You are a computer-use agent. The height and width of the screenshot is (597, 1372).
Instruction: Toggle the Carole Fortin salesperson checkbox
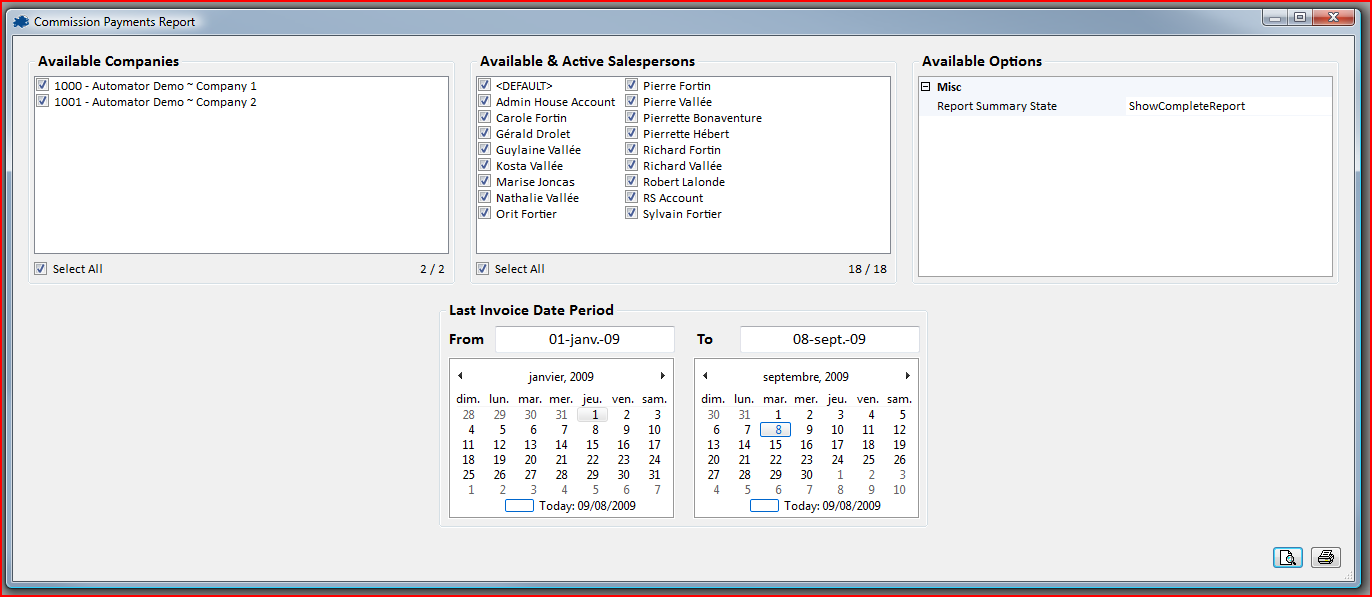coord(484,118)
